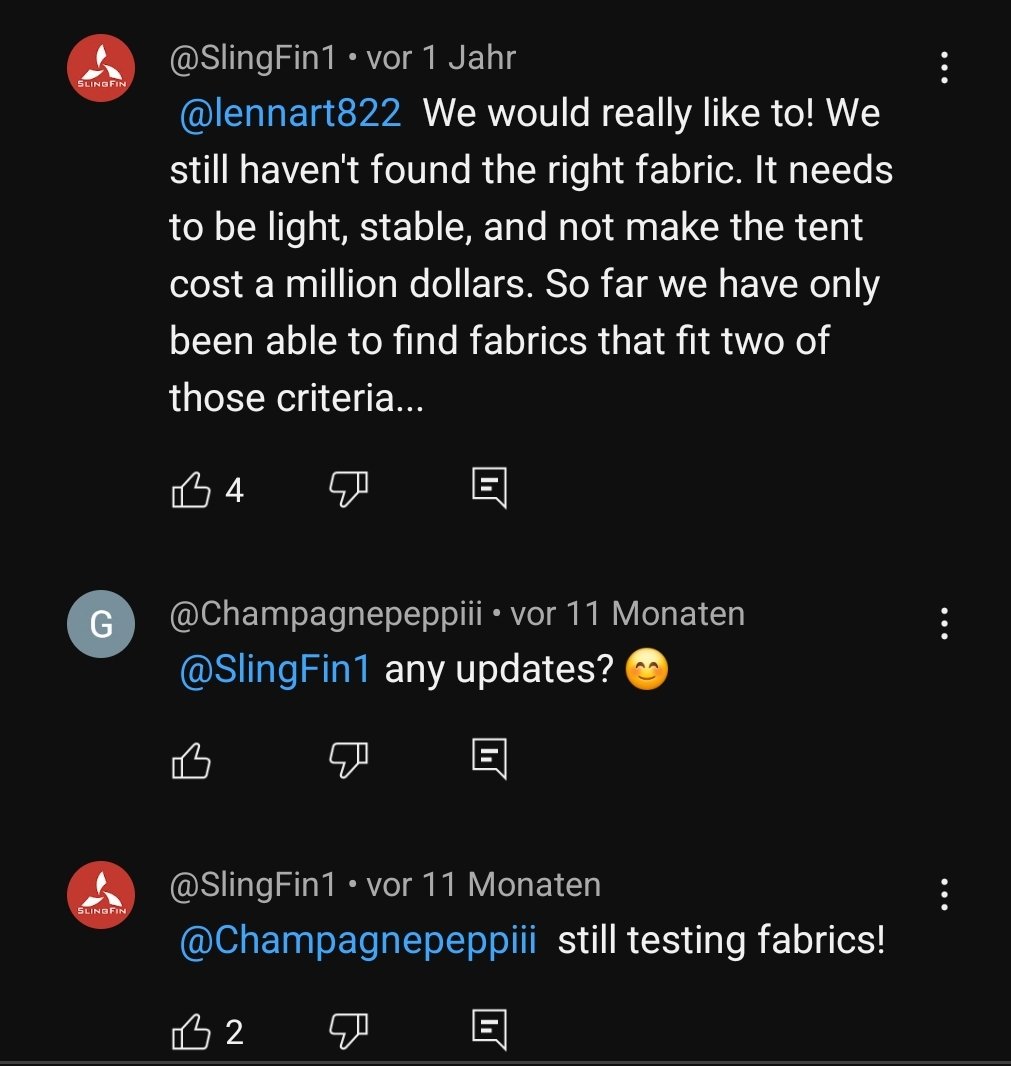Viewport: 1011px width, 1066px height.
Task: Like SlingFin1's comment about the right fabric
Action: point(192,490)
